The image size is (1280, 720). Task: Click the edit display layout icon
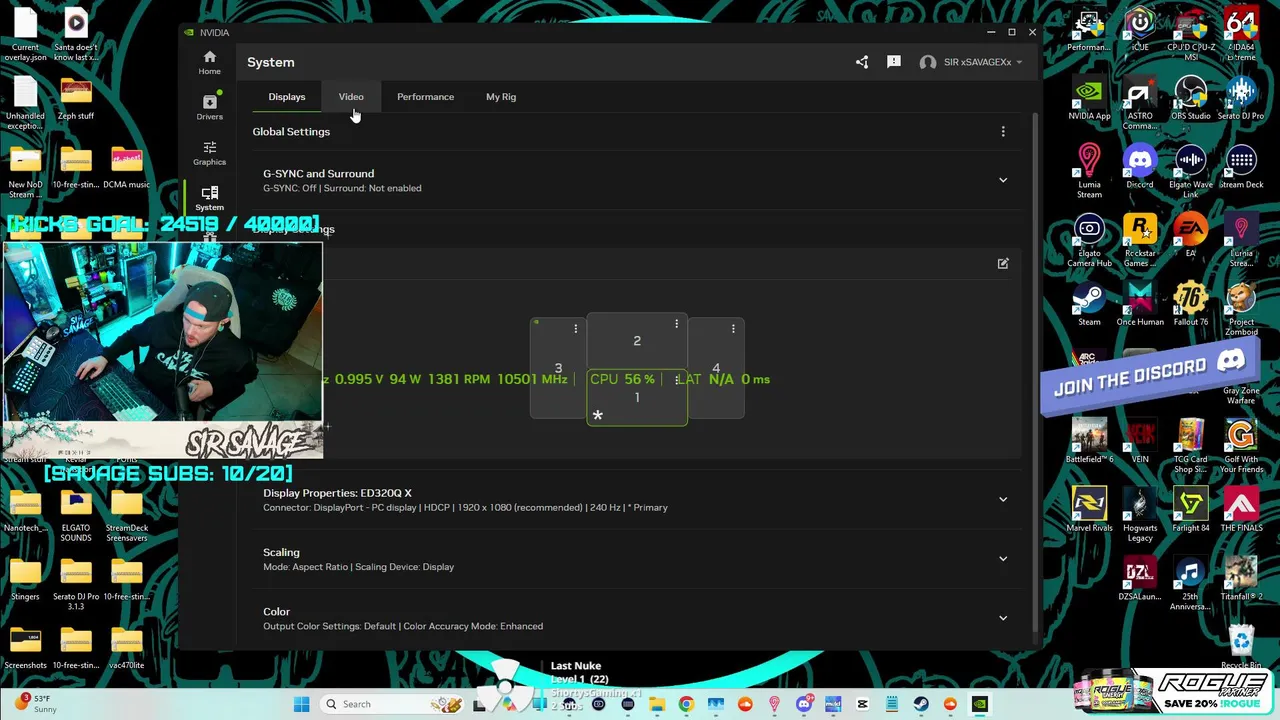(x=1003, y=264)
